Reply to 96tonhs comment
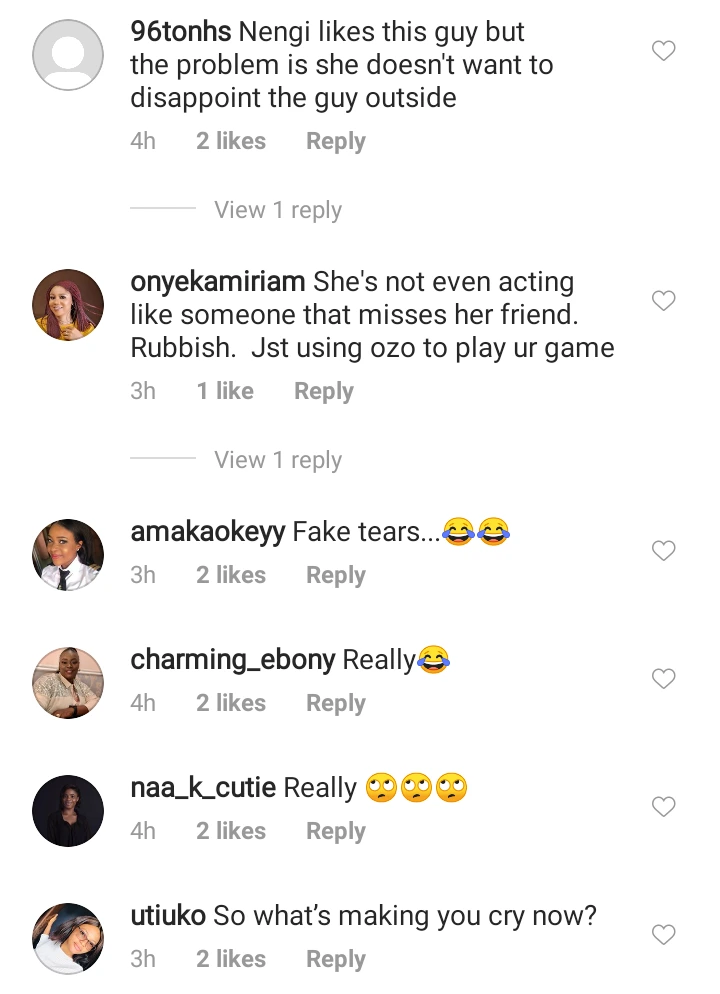Image resolution: width=720 pixels, height=994 pixels. (336, 141)
